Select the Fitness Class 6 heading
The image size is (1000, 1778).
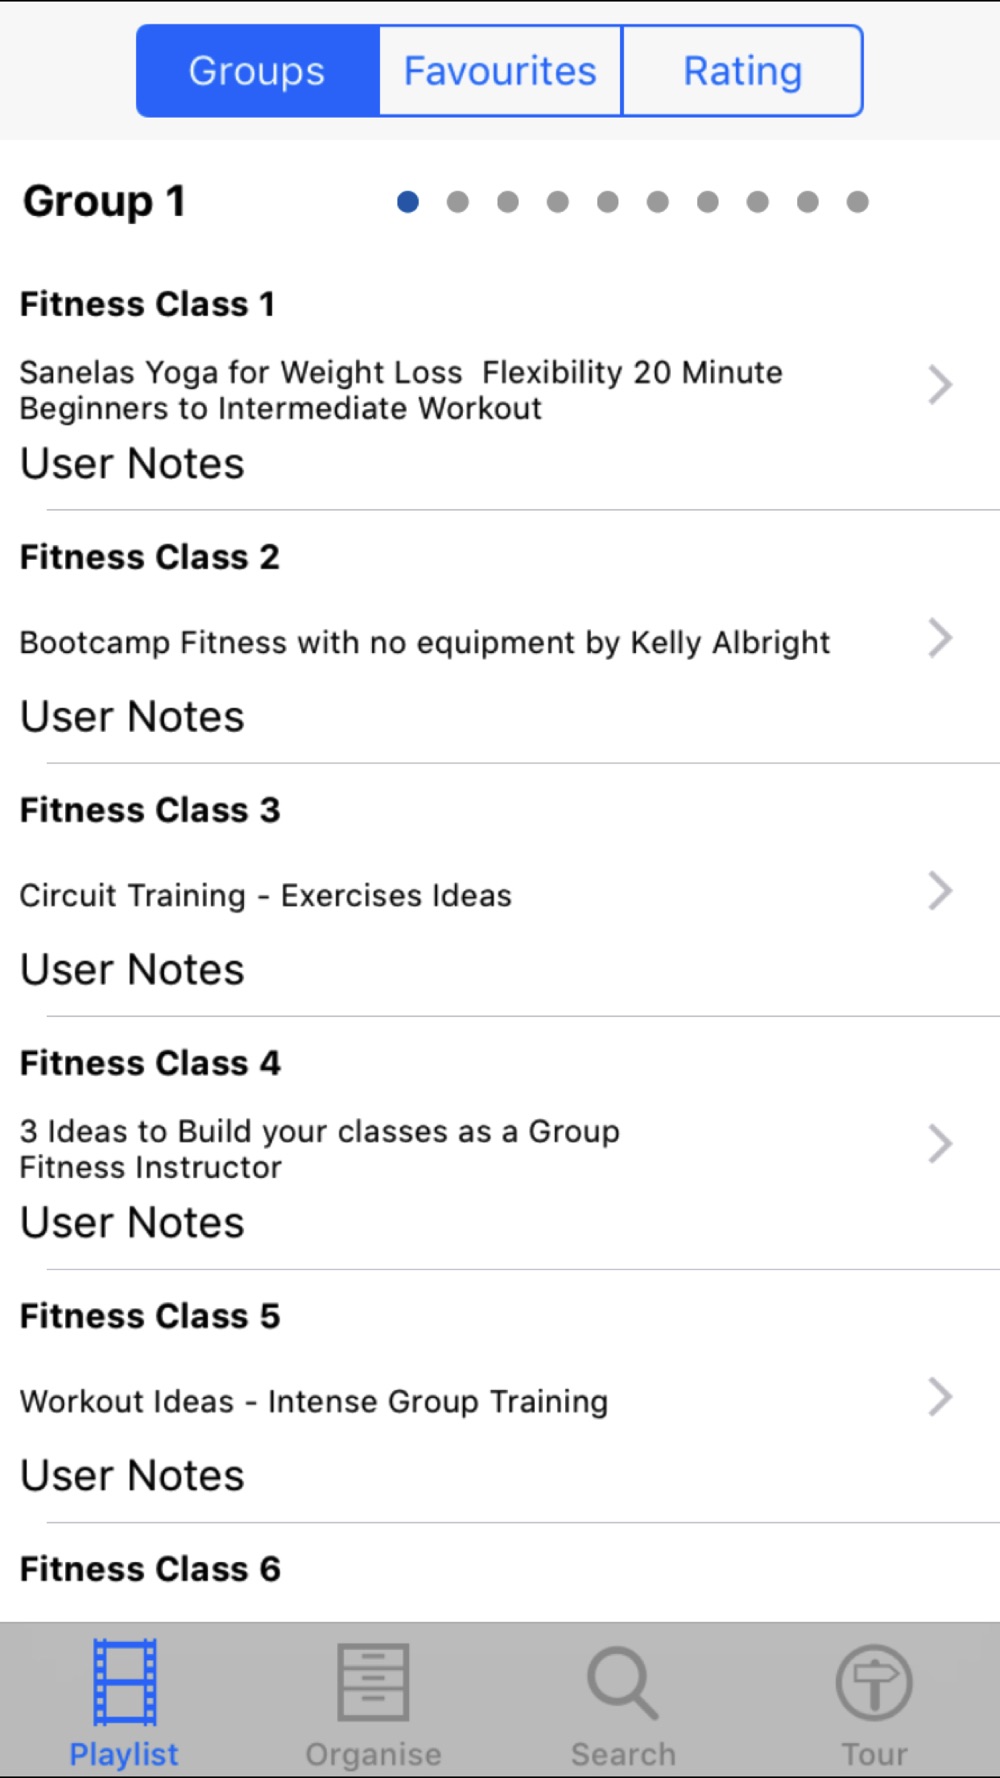point(150,1569)
